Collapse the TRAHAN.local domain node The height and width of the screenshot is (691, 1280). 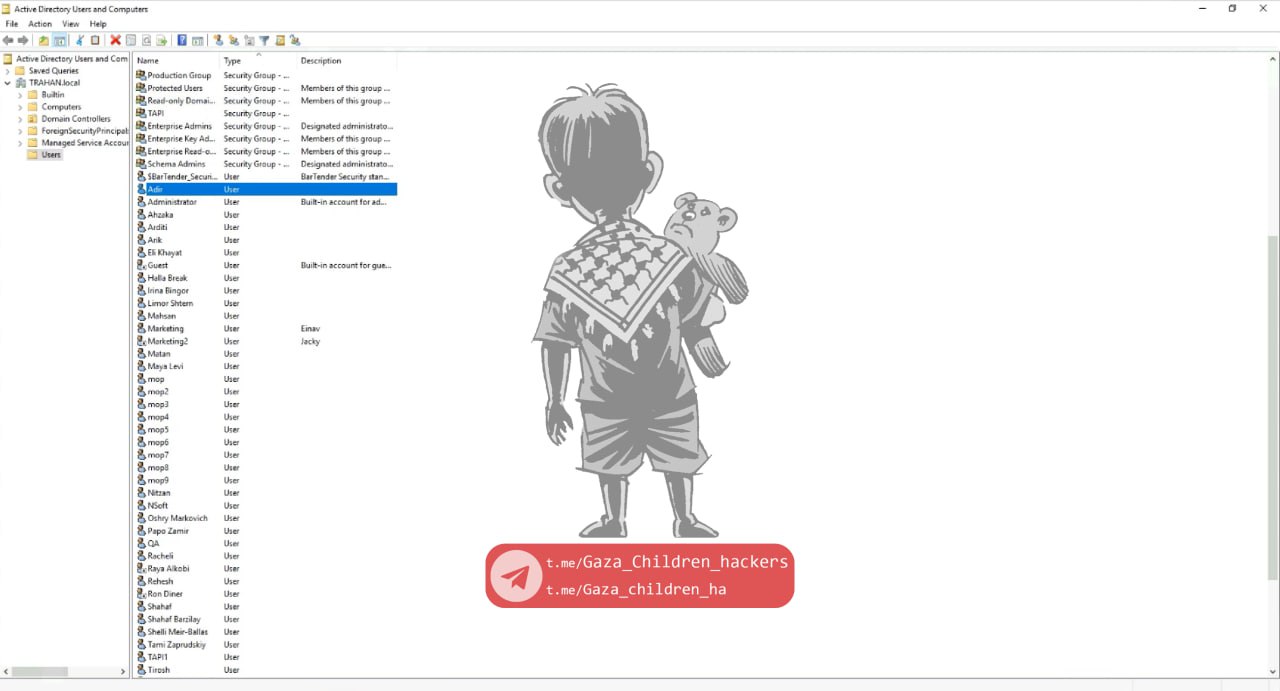(8, 83)
